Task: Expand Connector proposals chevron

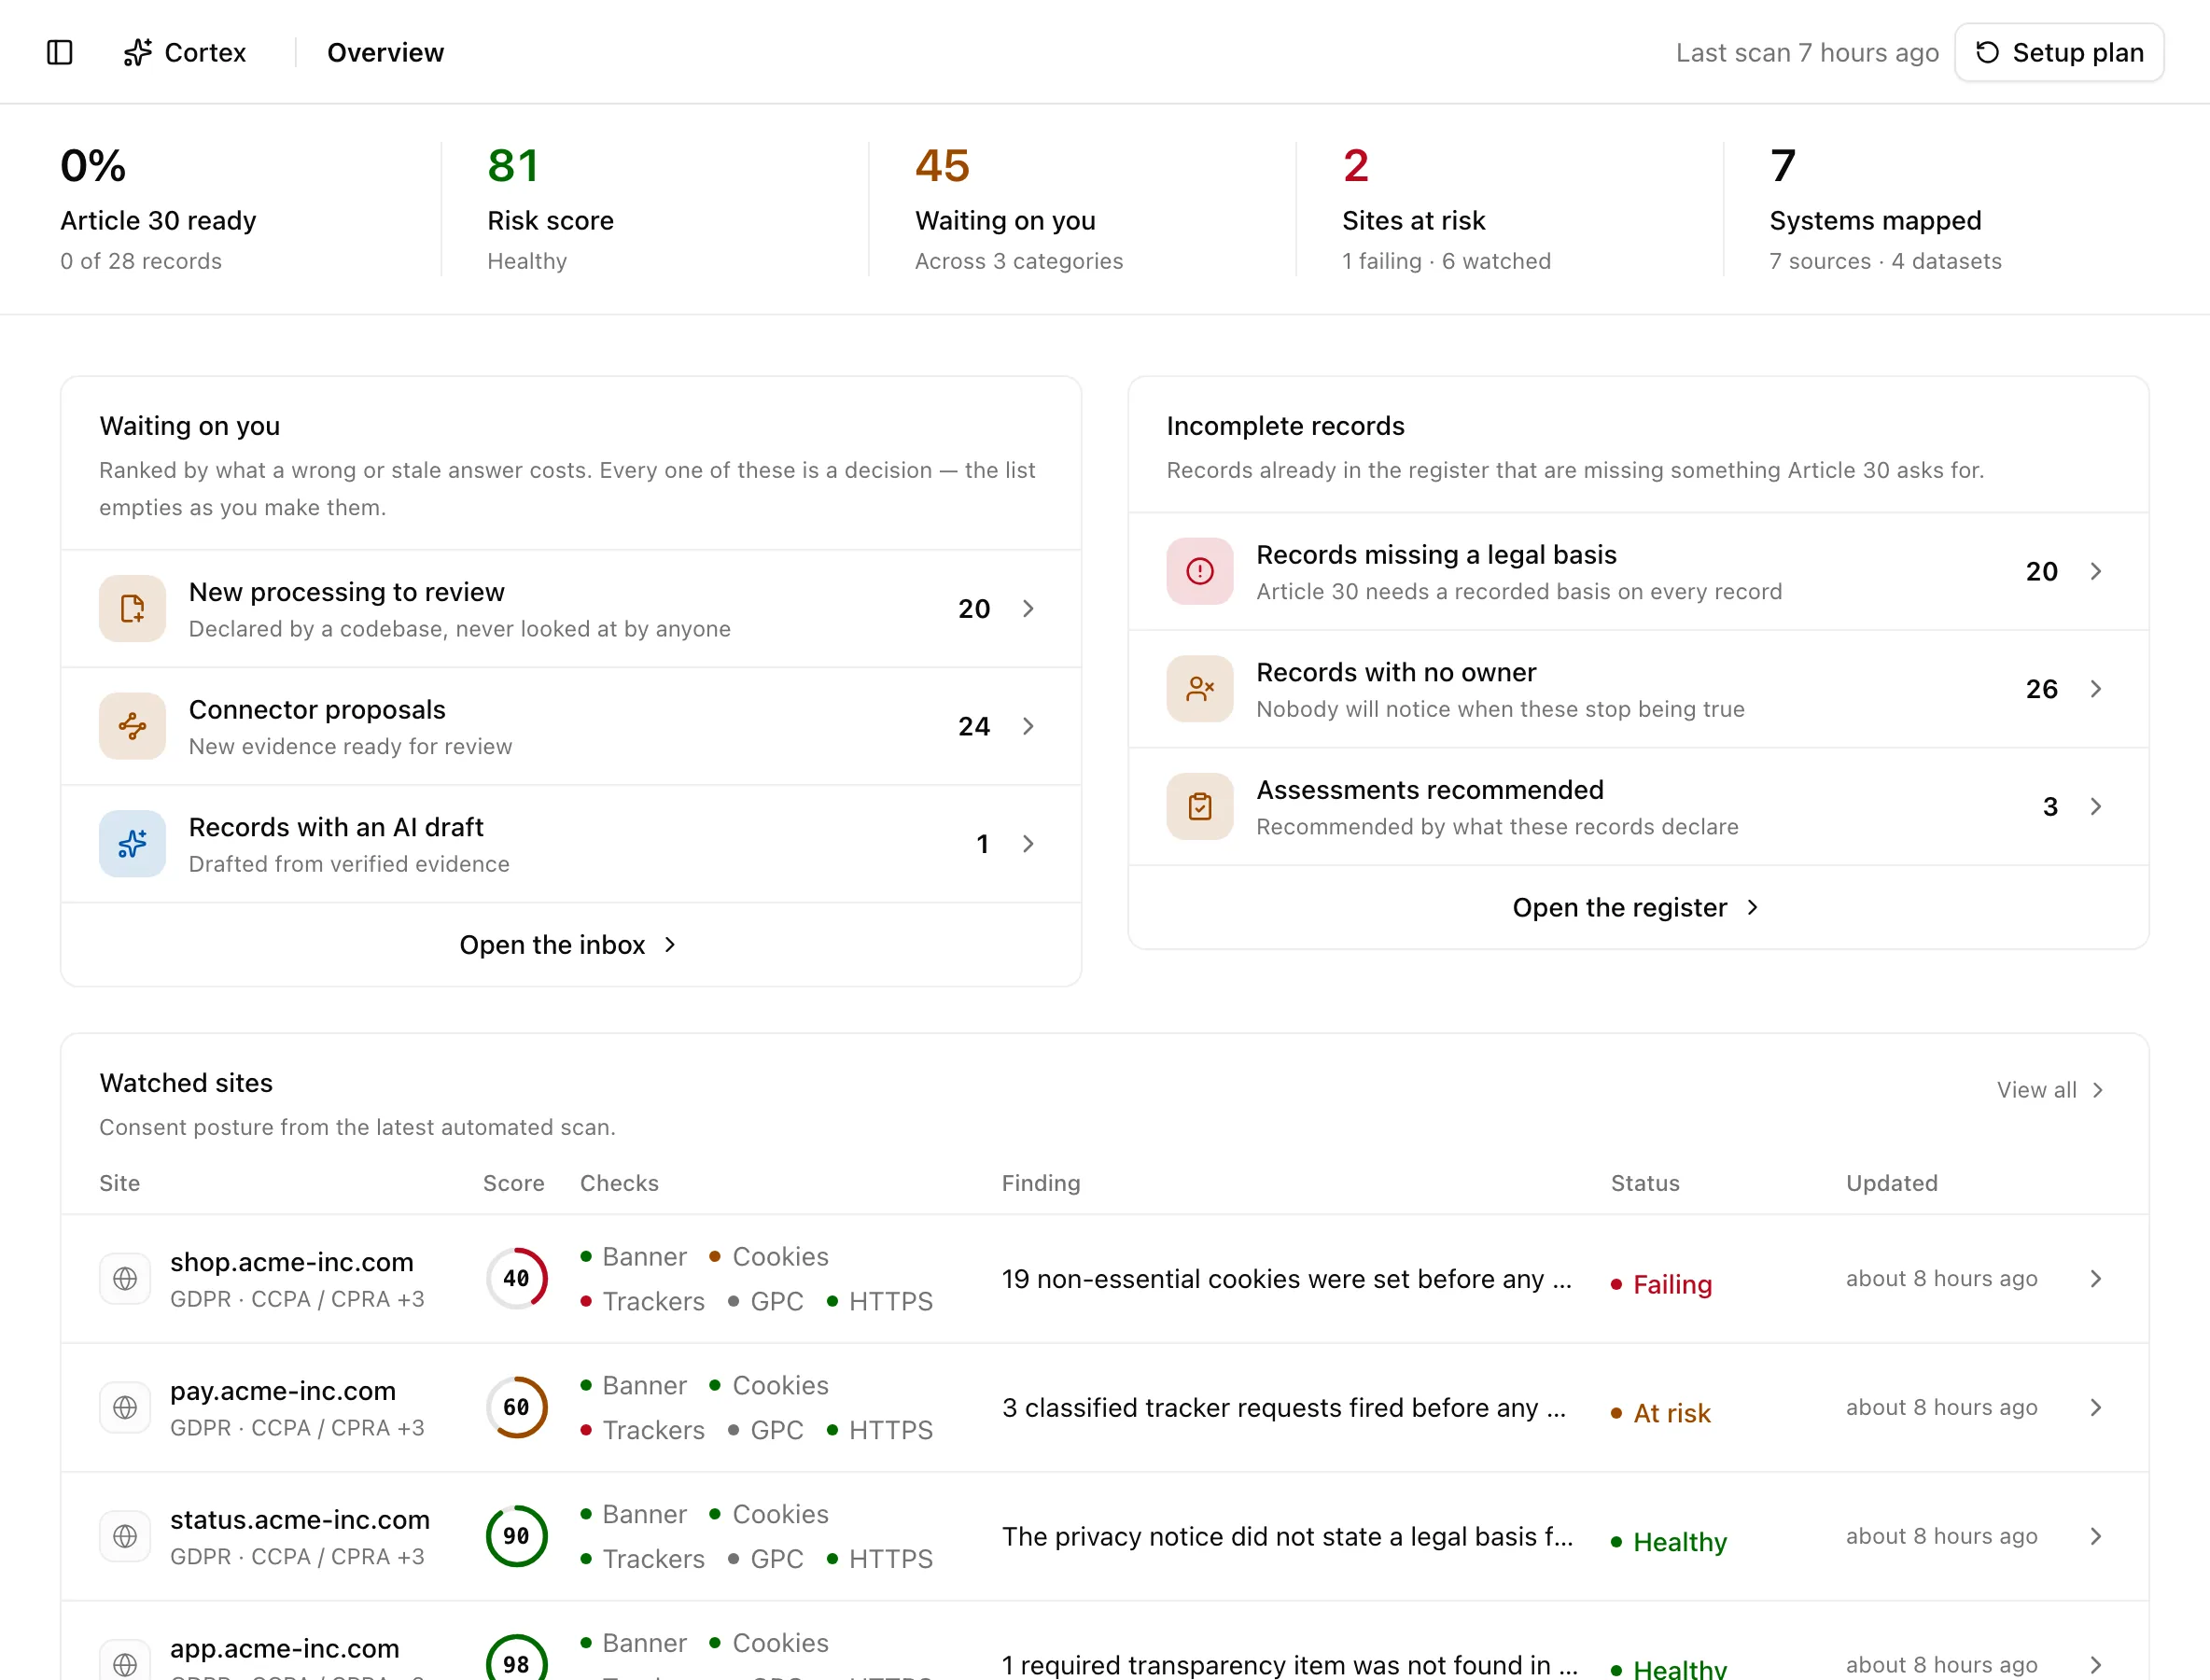Action: [1028, 726]
